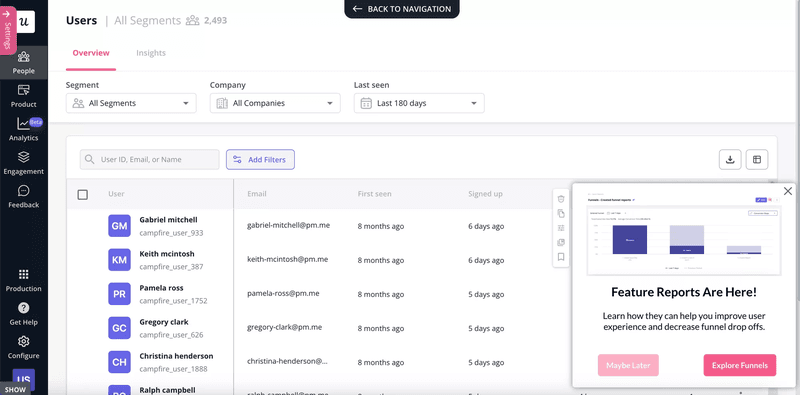
Task: Click the 2,493 users count
Action: [x=215, y=21]
